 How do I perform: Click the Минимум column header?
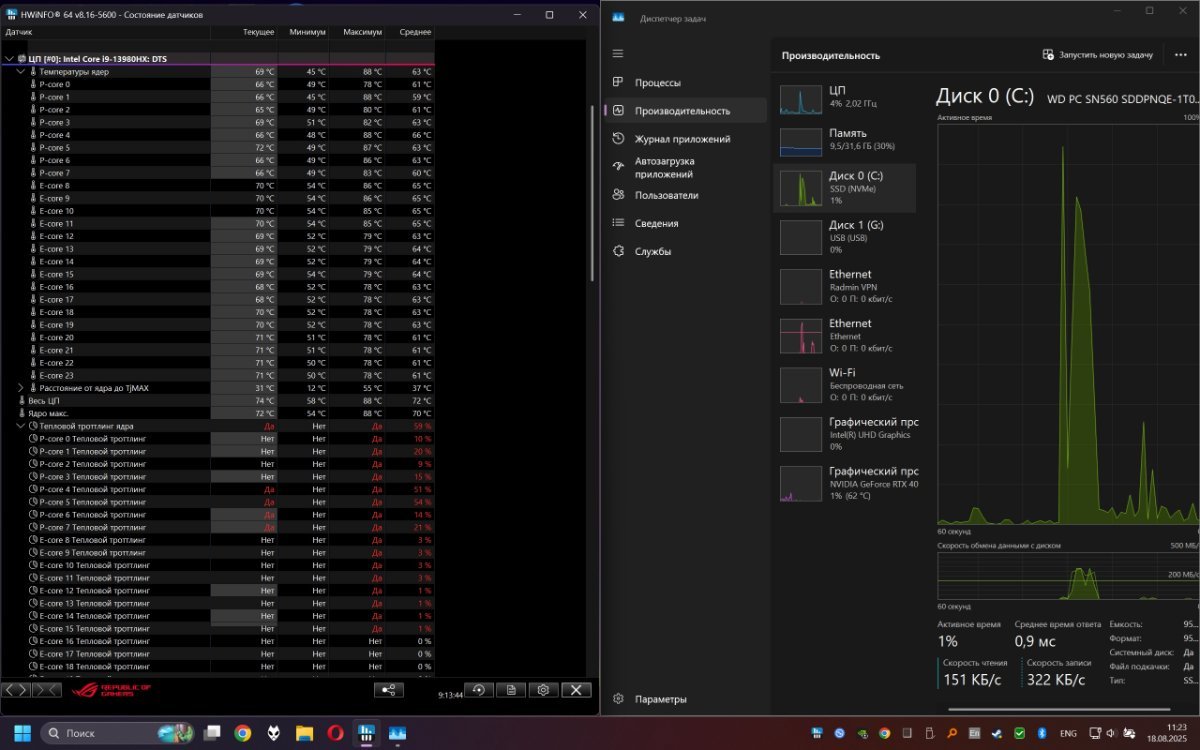point(303,32)
